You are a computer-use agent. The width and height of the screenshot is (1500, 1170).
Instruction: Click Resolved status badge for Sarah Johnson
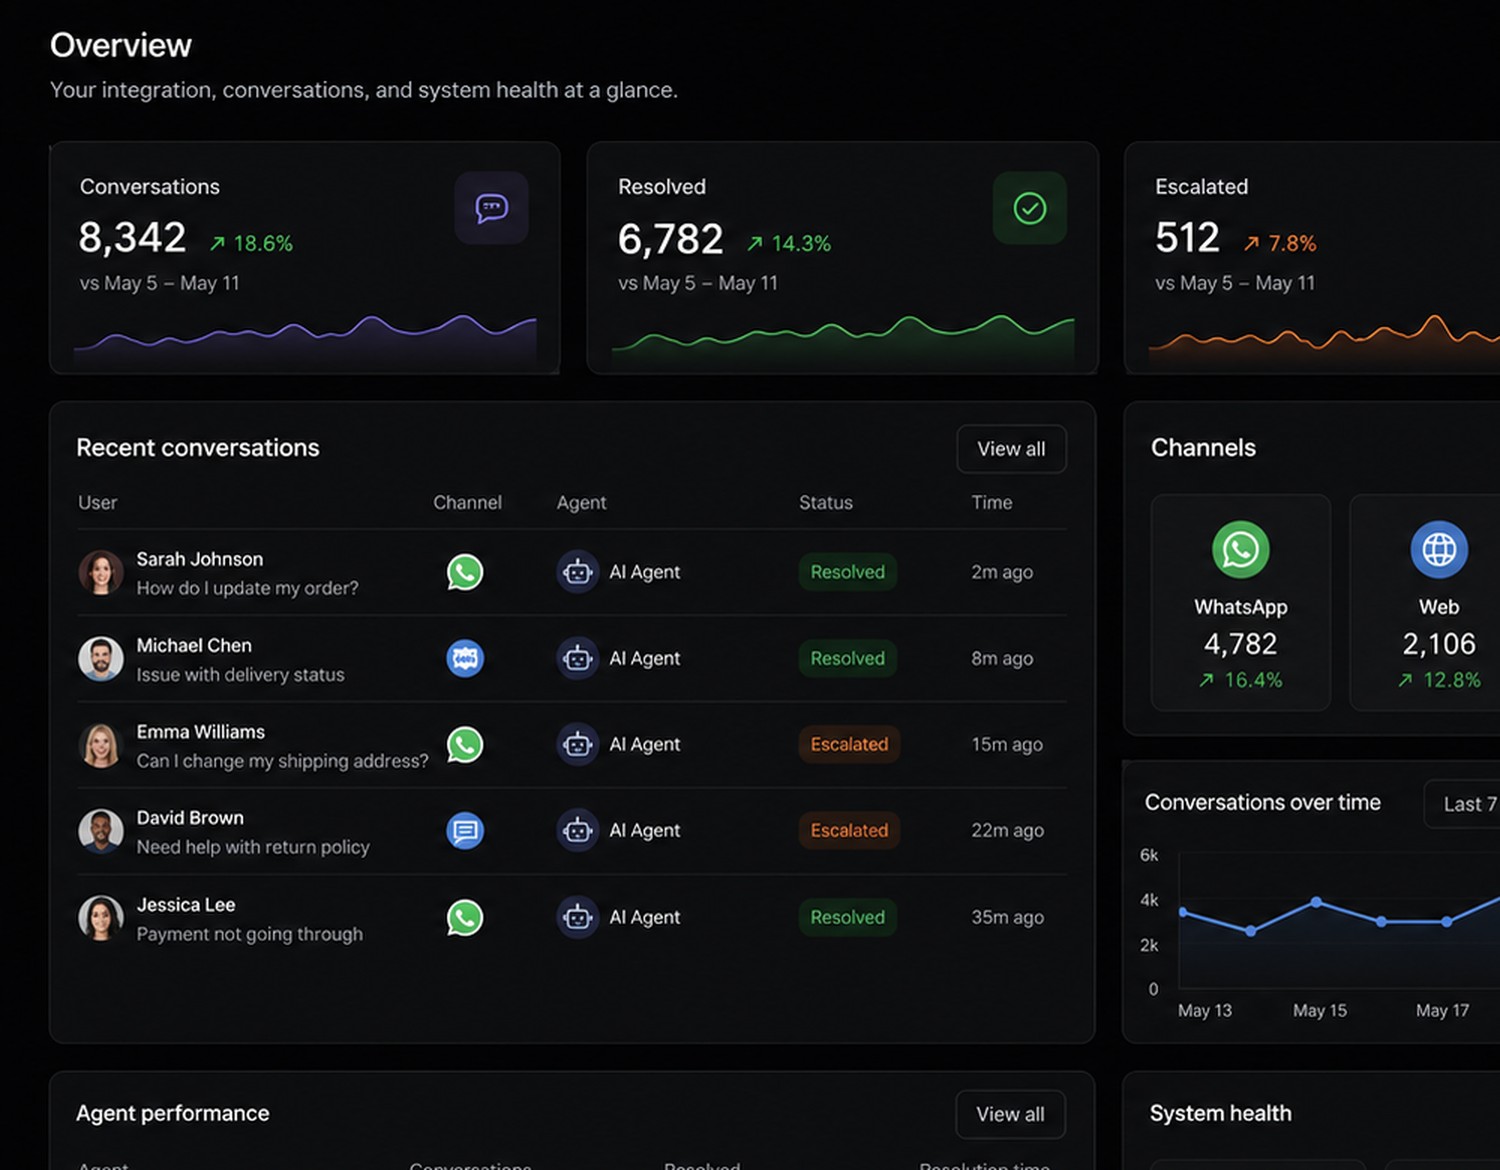(x=847, y=572)
